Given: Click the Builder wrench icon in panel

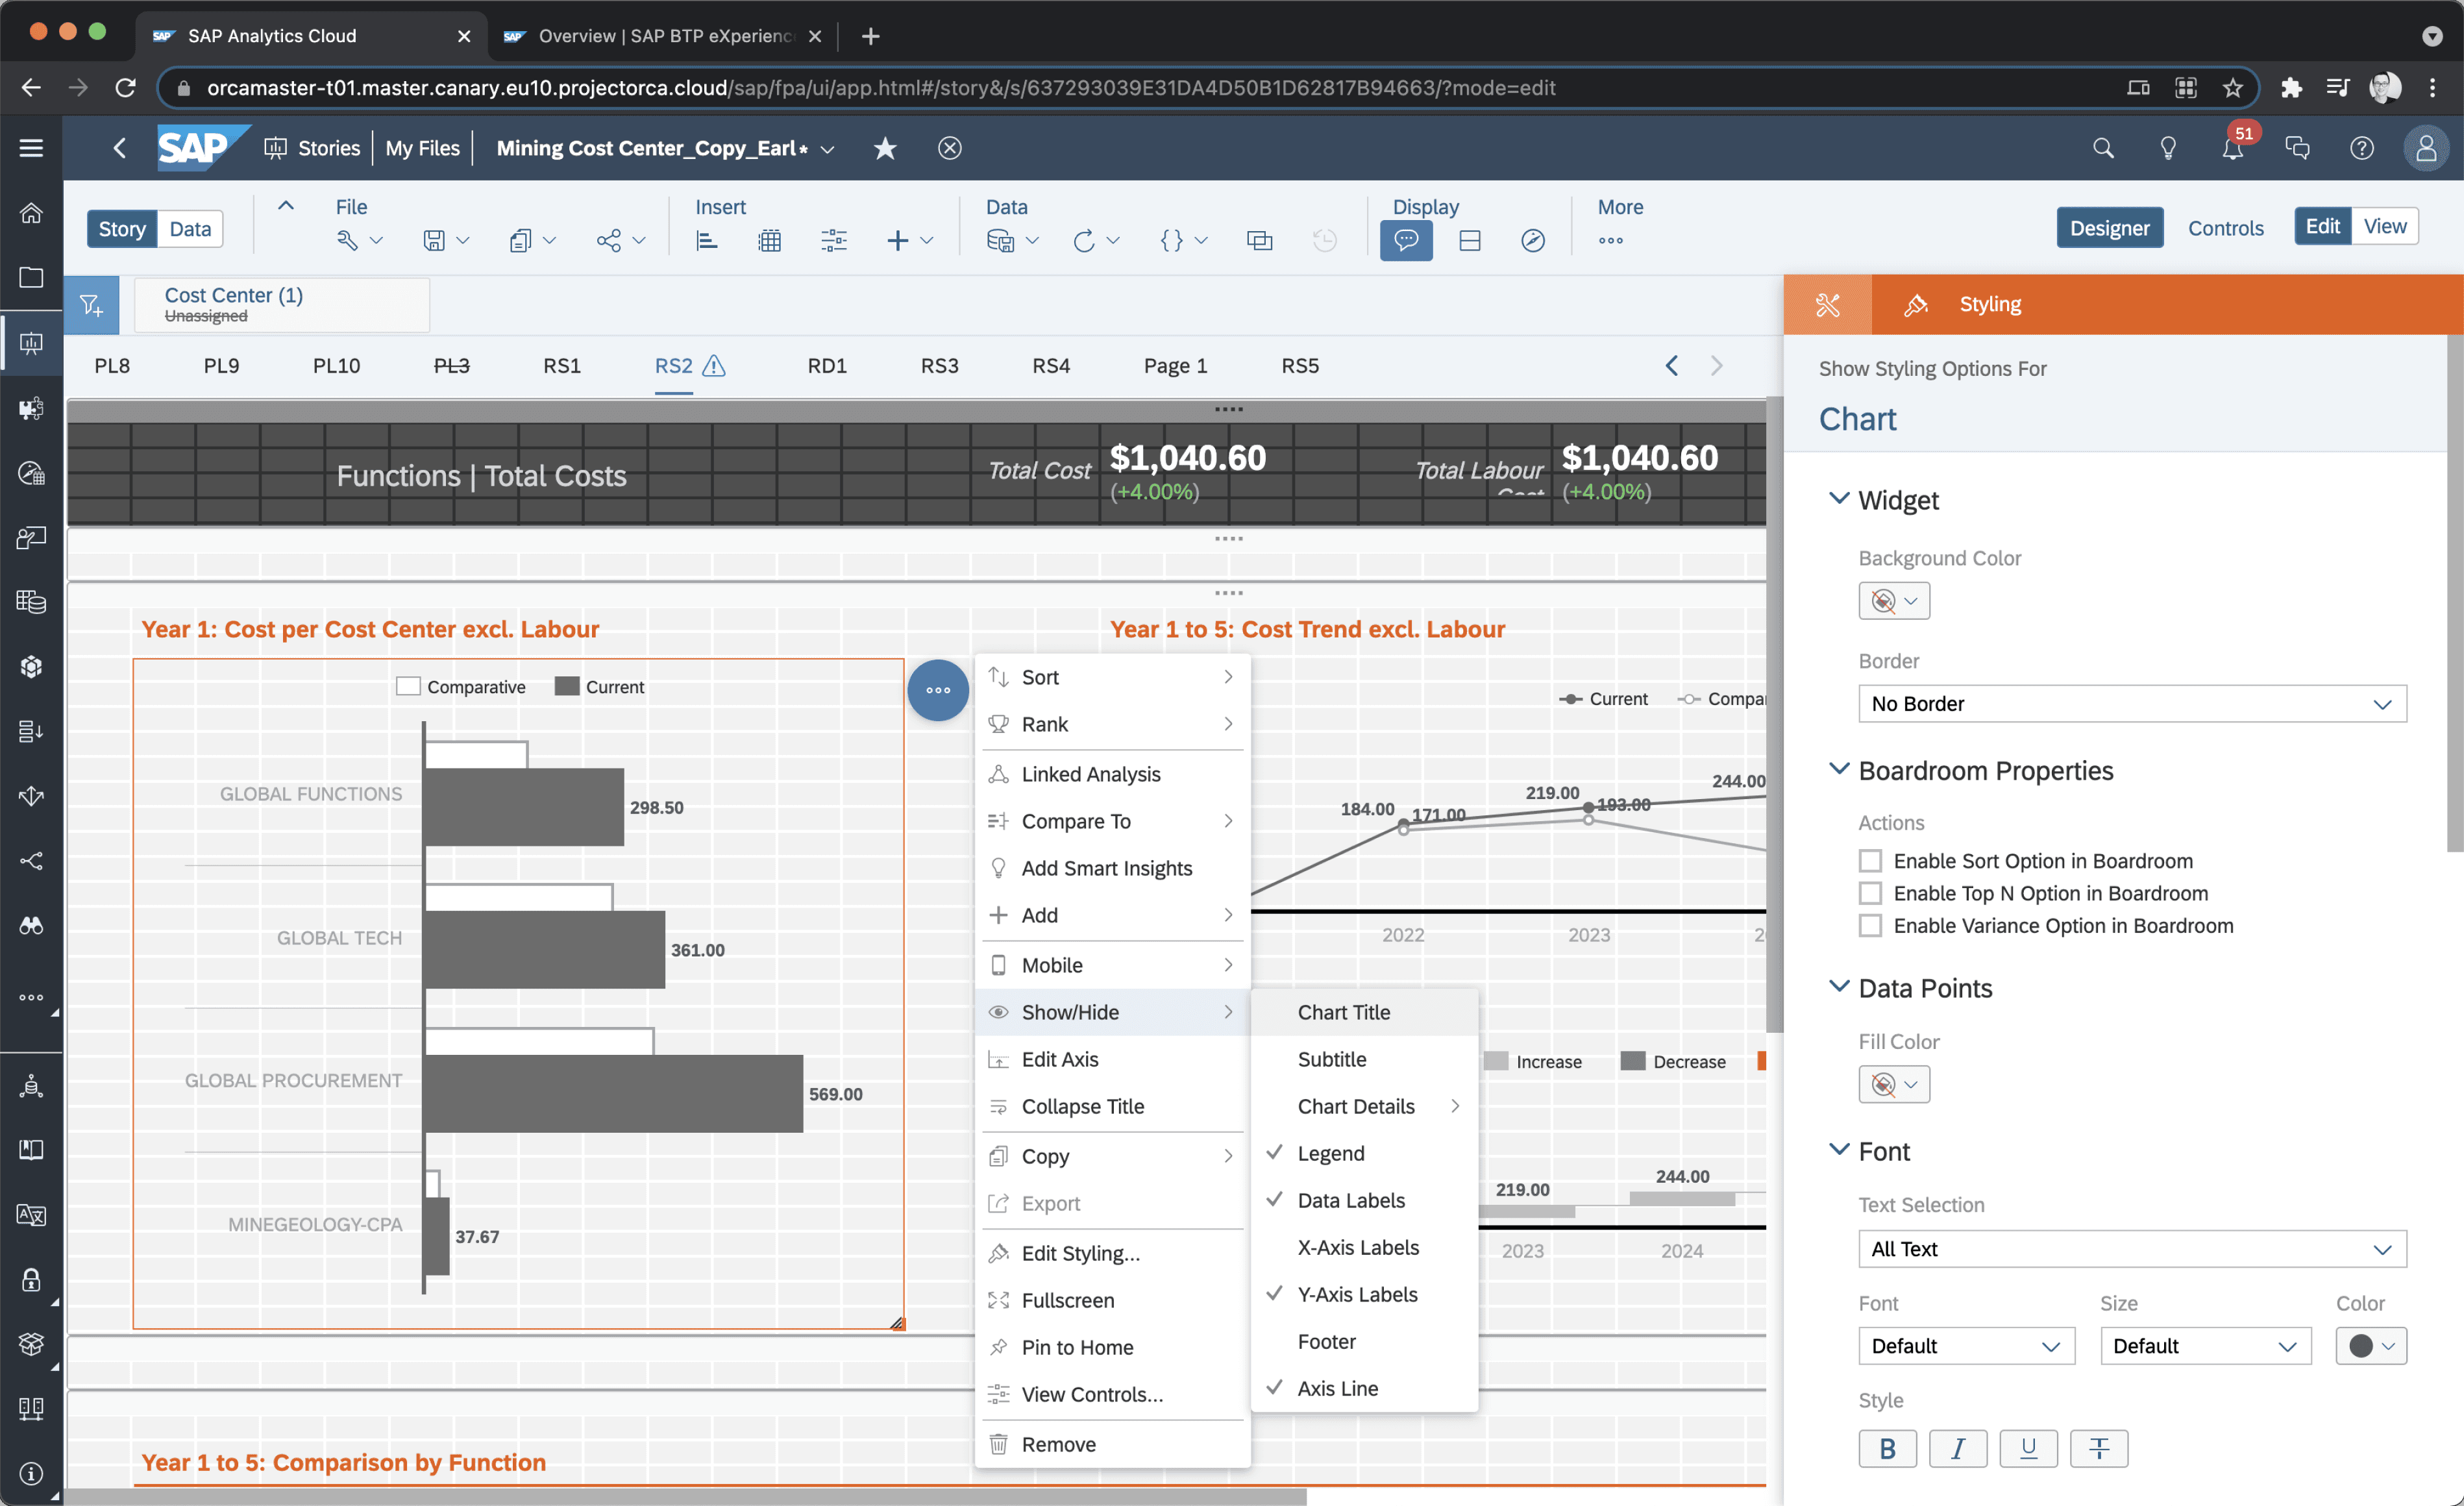Looking at the screenshot, I should tap(1827, 305).
